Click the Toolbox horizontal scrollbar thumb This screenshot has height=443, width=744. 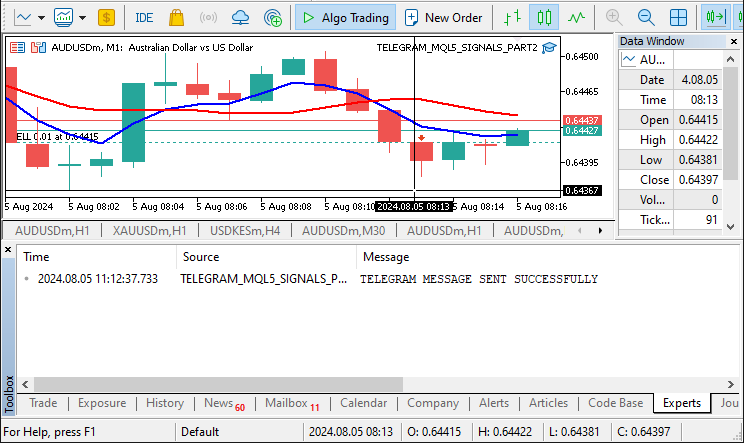click(218, 384)
